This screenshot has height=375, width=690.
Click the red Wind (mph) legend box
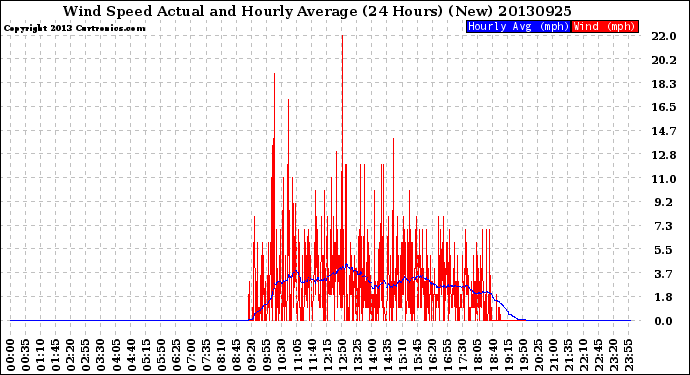(x=605, y=26)
